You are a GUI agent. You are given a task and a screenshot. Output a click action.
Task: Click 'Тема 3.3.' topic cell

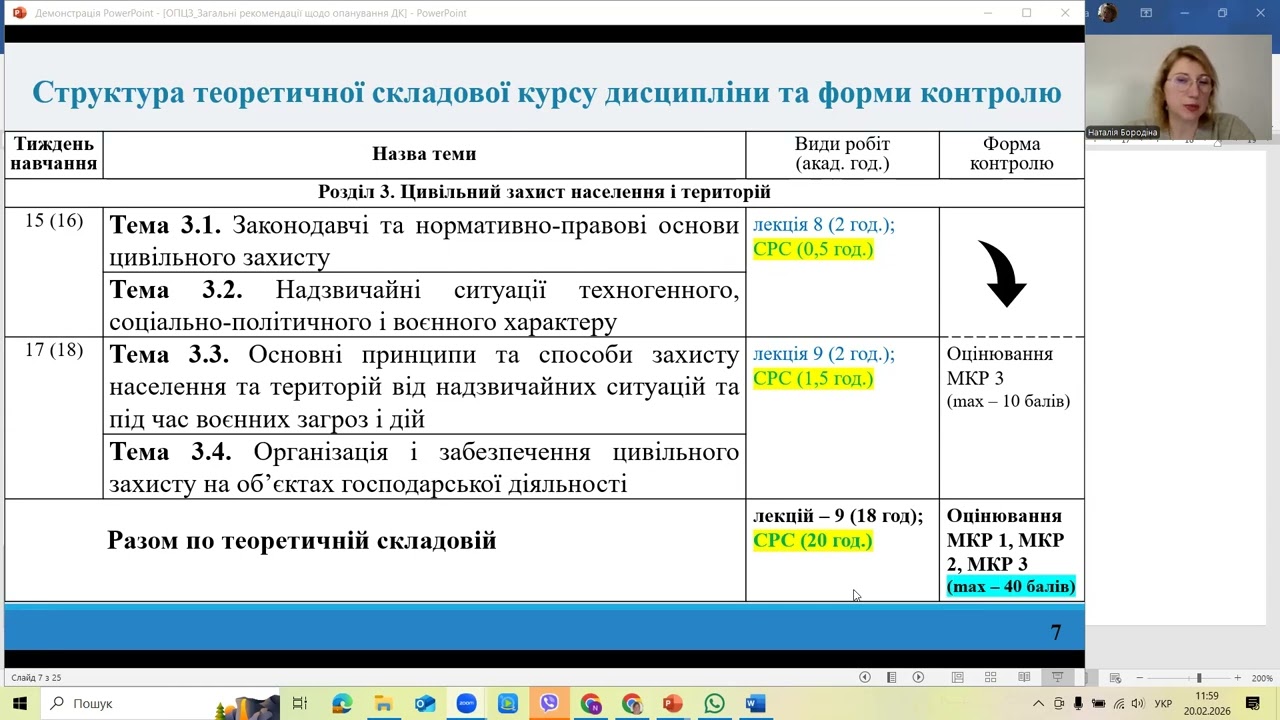[424, 386]
